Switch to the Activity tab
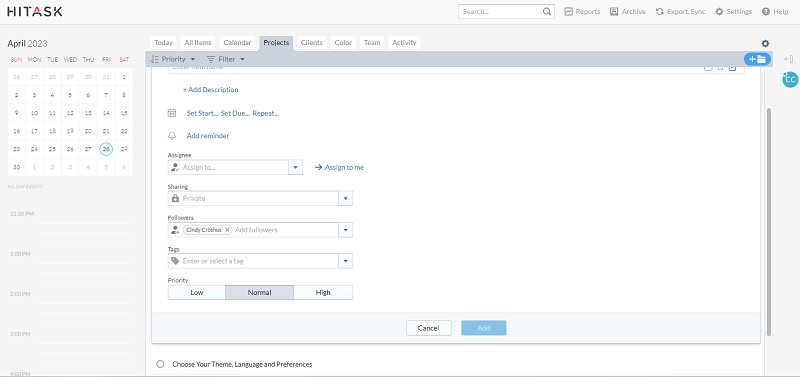Viewport: 800px width, 377px height. click(x=404, y=43)
